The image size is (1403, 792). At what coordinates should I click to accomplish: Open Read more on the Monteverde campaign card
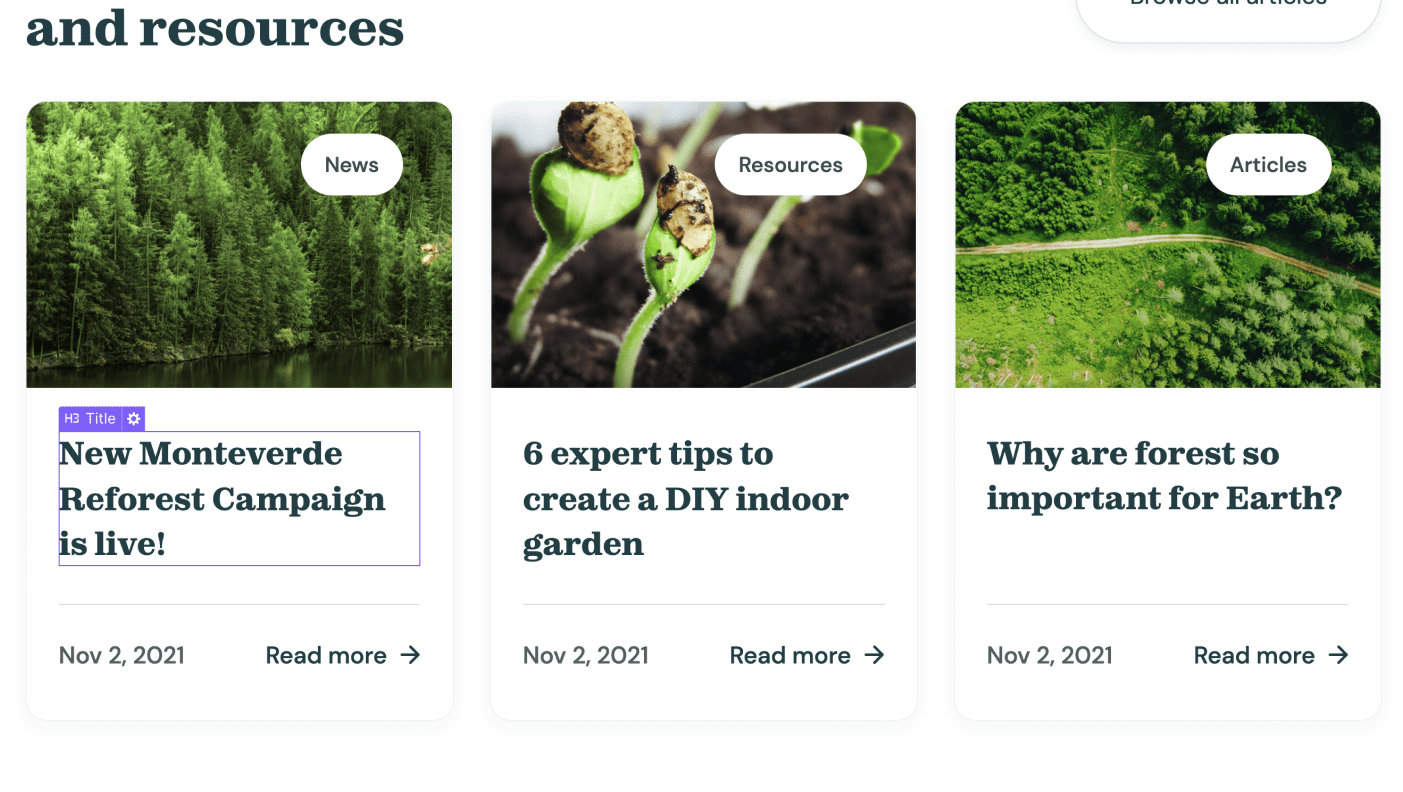[x=326, y=655]
